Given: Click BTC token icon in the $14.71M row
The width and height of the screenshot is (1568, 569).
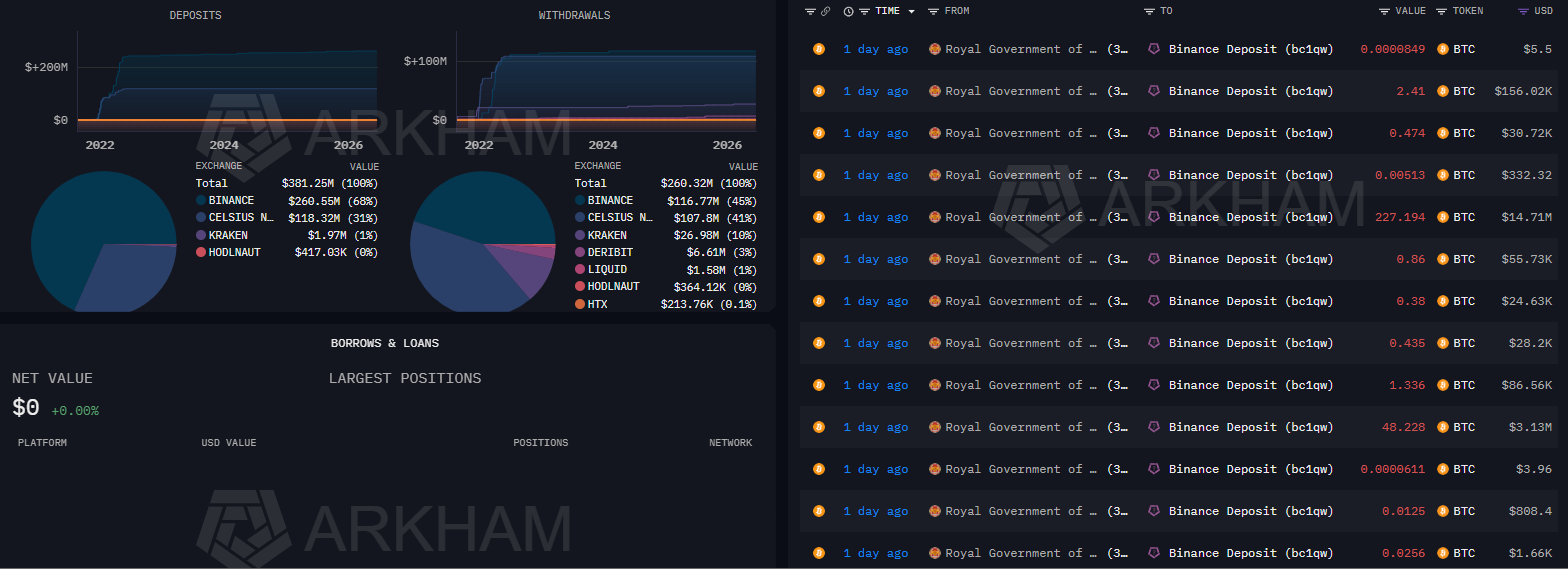Looking at the screenshot, I should [x=1443, y=217].
